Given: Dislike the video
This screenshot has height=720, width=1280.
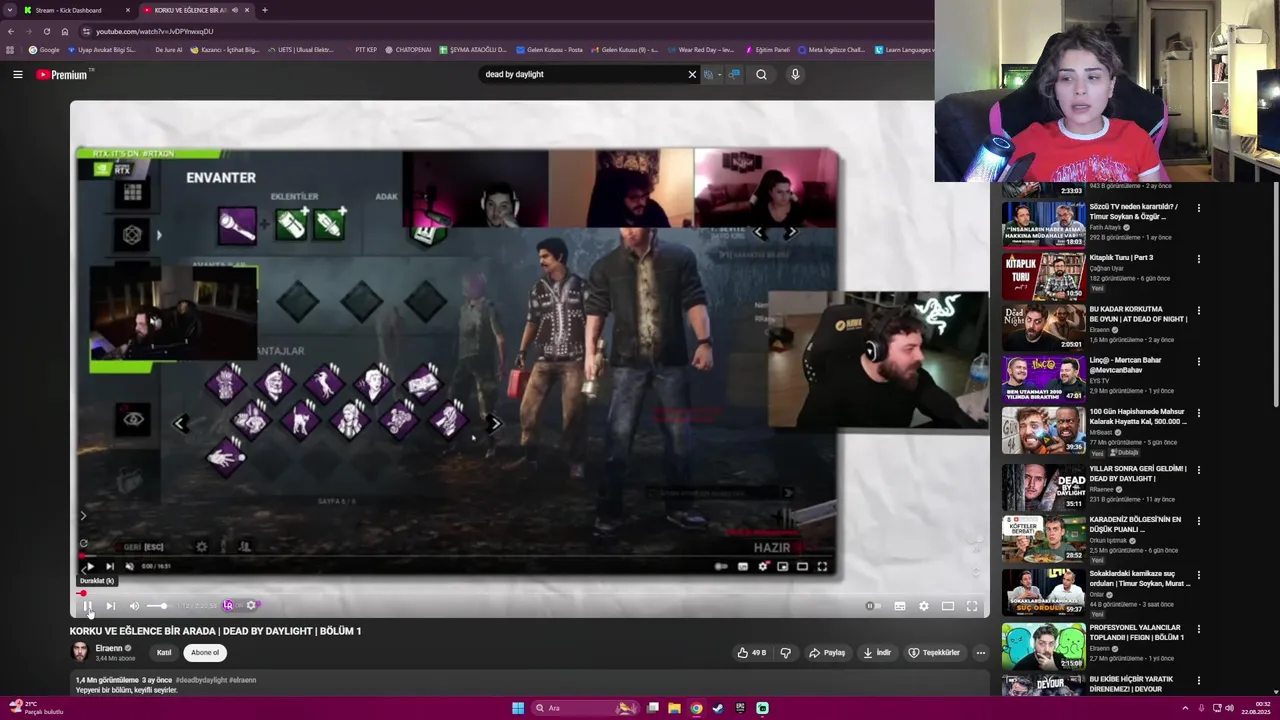Looking at the screenshot, I should click(x=785, y=653).
